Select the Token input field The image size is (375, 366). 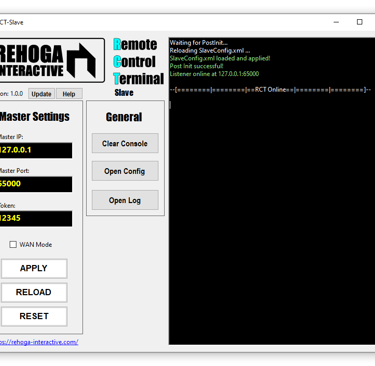(x=35, y=219)
